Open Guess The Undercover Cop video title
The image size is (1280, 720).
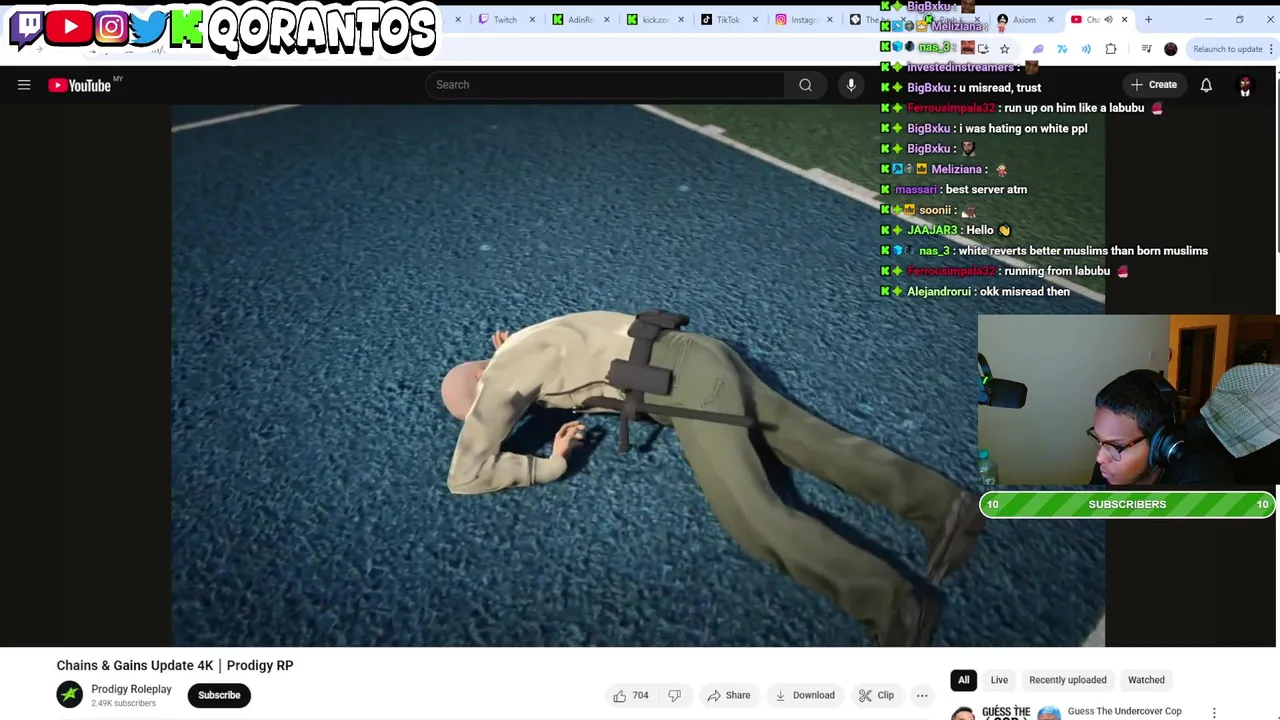click(1124, 711)
